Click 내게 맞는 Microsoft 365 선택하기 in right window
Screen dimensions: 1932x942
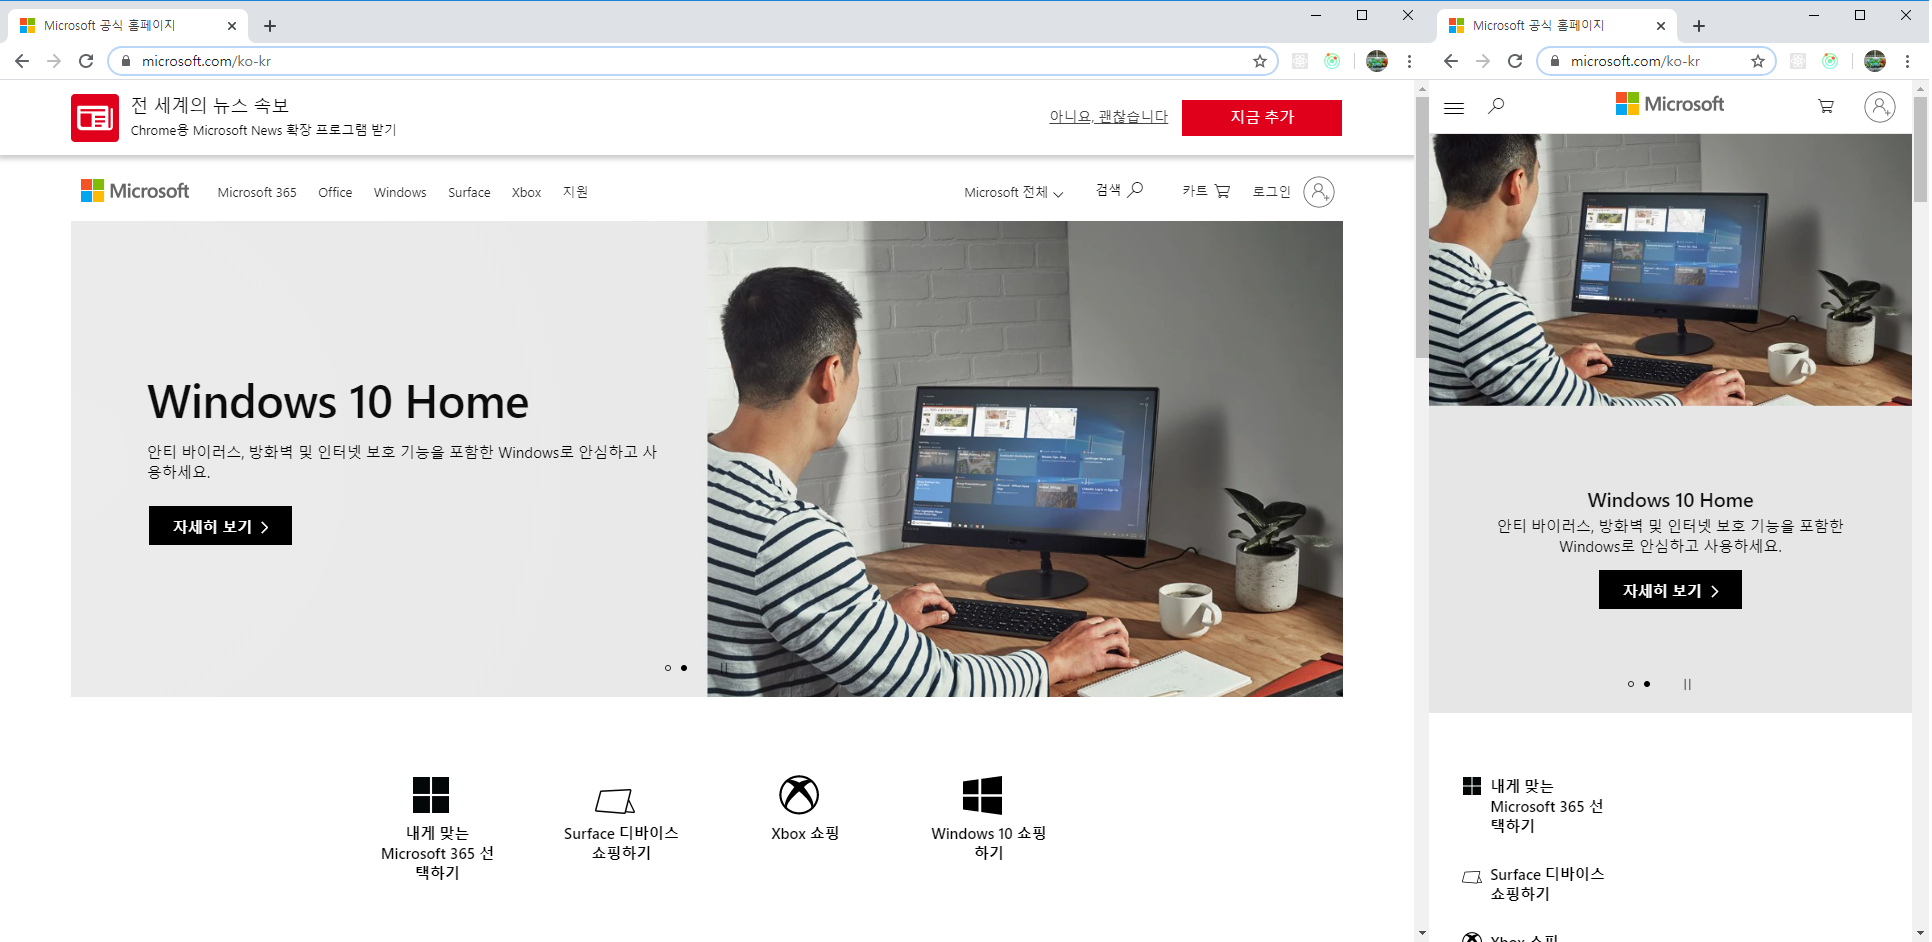point(1546,806)
